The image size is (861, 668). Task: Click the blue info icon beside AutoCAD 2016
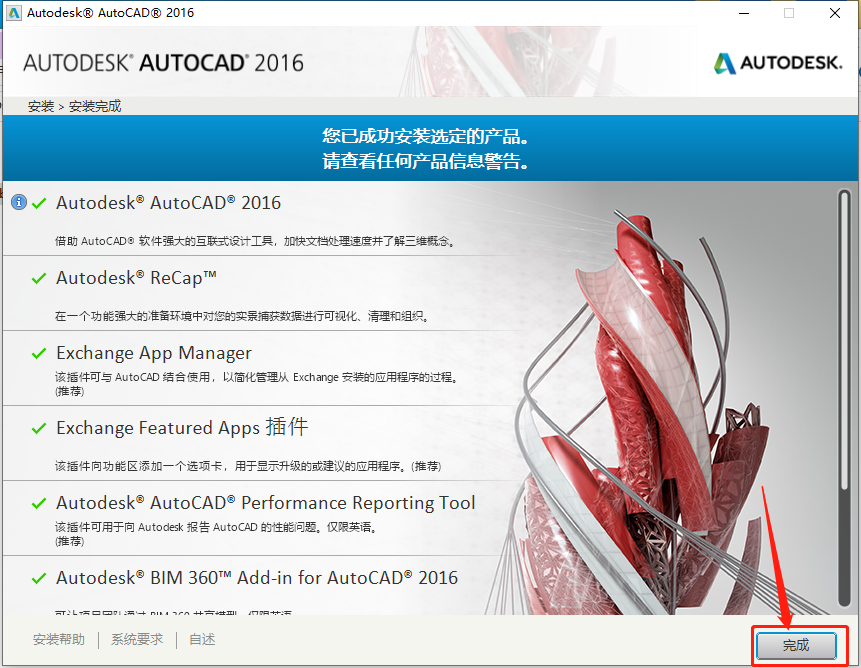point(19,203)
